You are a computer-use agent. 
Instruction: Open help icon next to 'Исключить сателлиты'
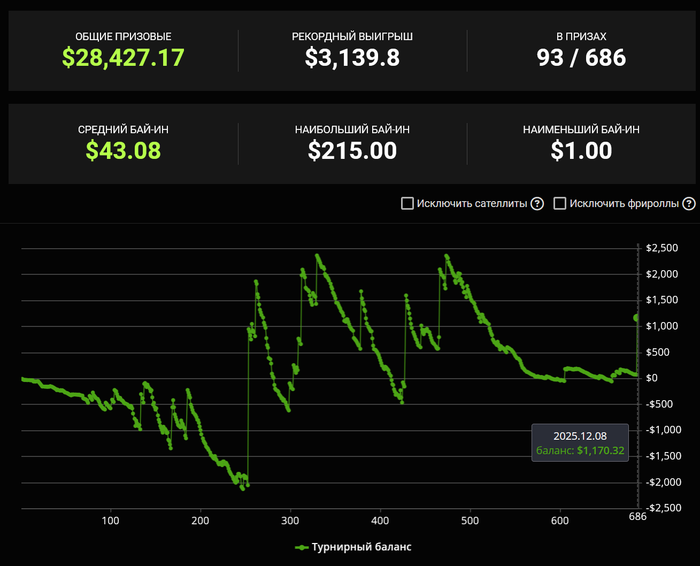pos(538,204)
